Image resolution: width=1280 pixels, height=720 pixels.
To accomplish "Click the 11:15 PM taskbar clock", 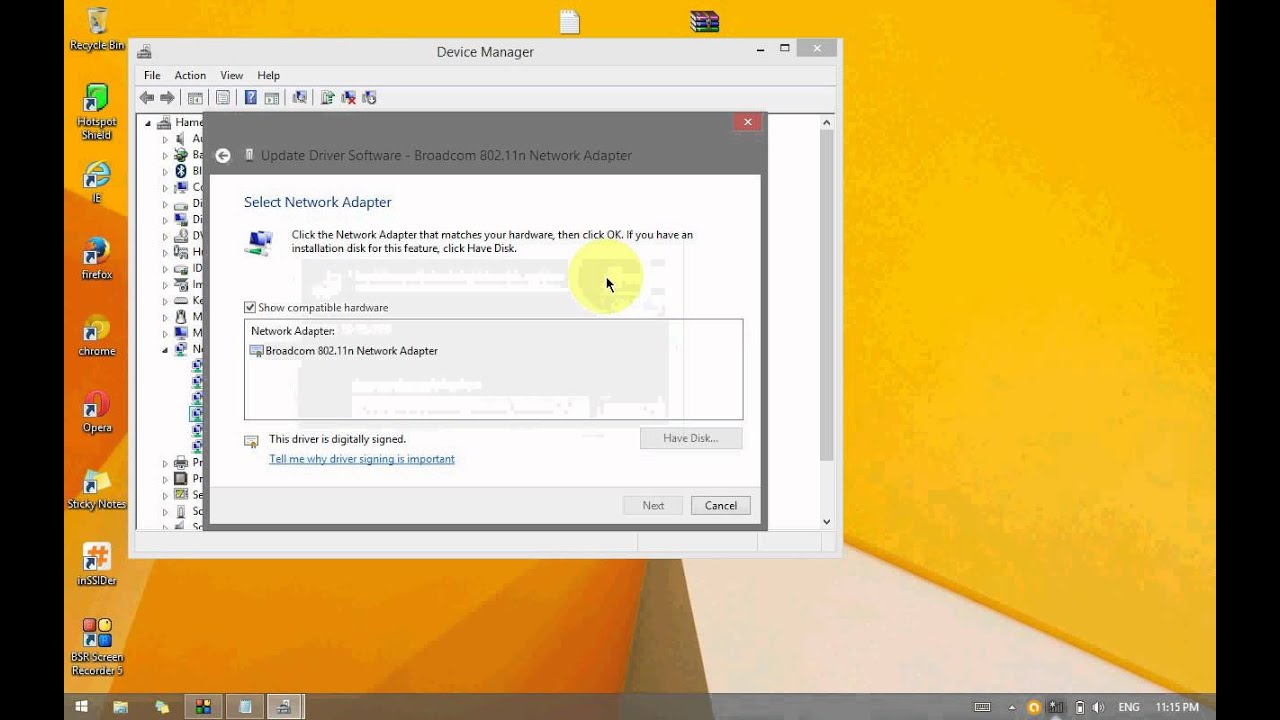I will 1176,707.
